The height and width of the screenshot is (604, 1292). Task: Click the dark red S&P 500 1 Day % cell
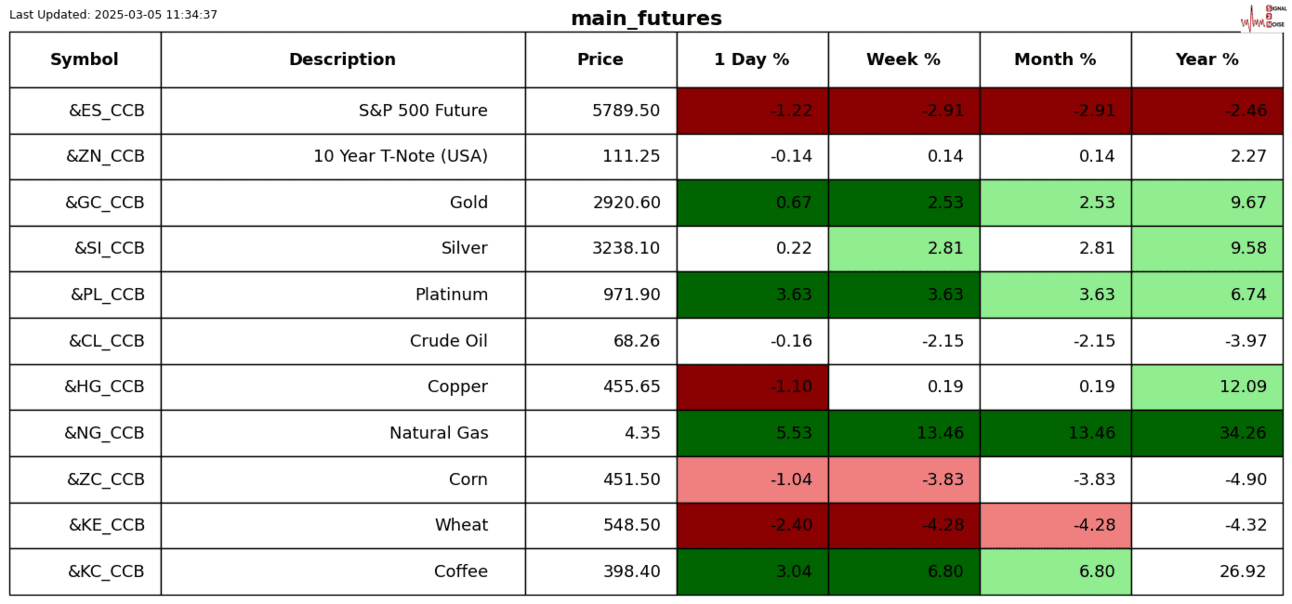[x=752, y=111]
